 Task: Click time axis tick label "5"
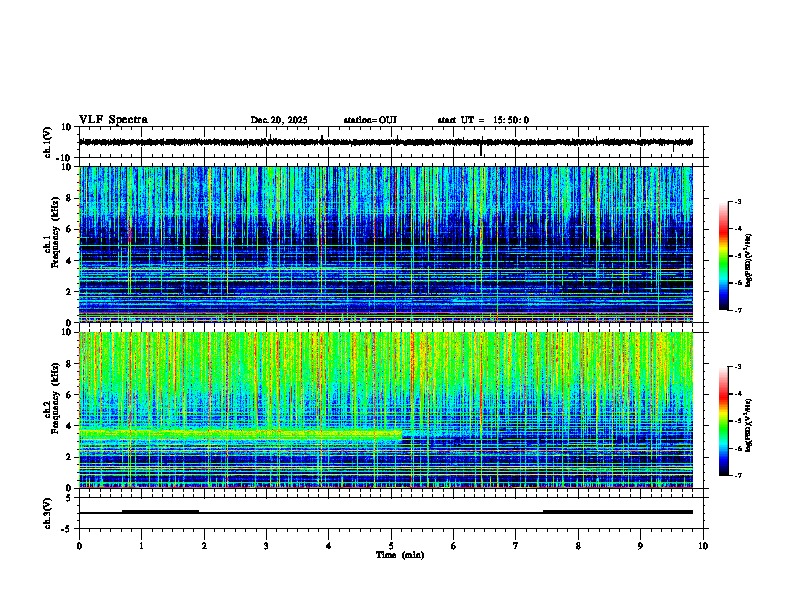(391, 546)
